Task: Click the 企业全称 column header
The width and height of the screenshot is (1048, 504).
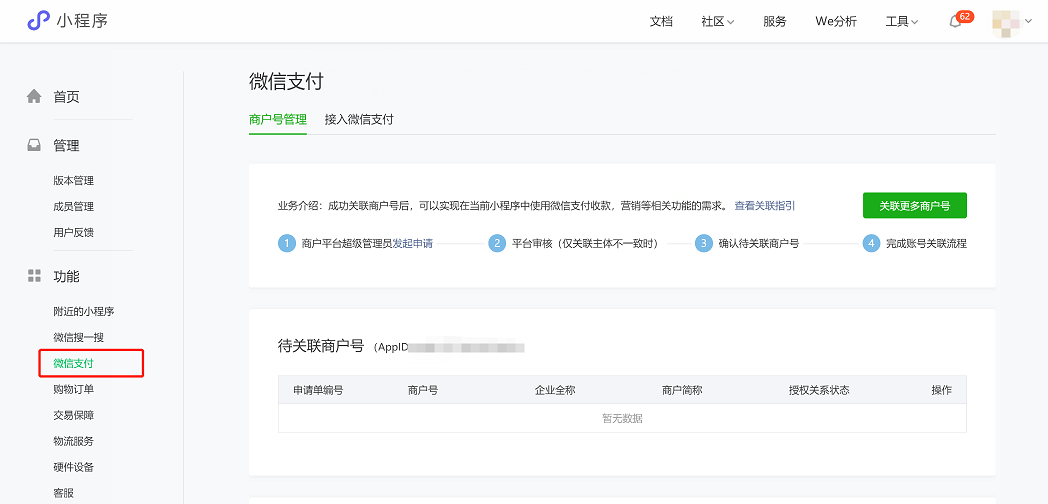Action: coord(555,390)
